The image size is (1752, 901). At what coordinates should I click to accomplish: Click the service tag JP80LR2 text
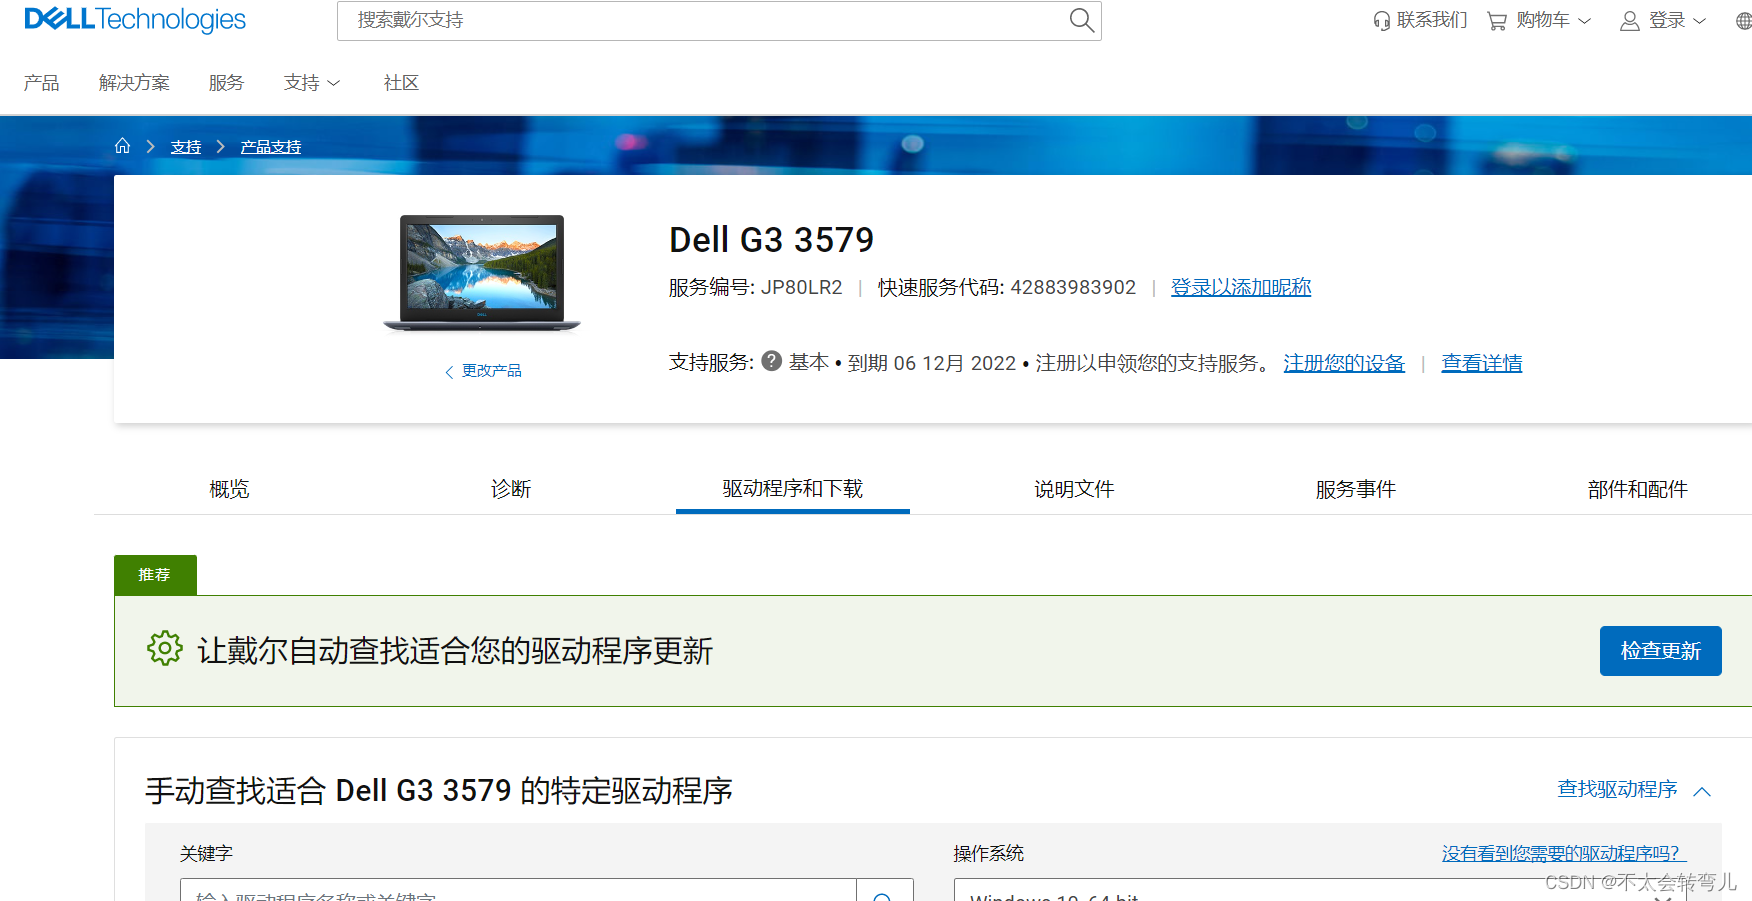802,287
